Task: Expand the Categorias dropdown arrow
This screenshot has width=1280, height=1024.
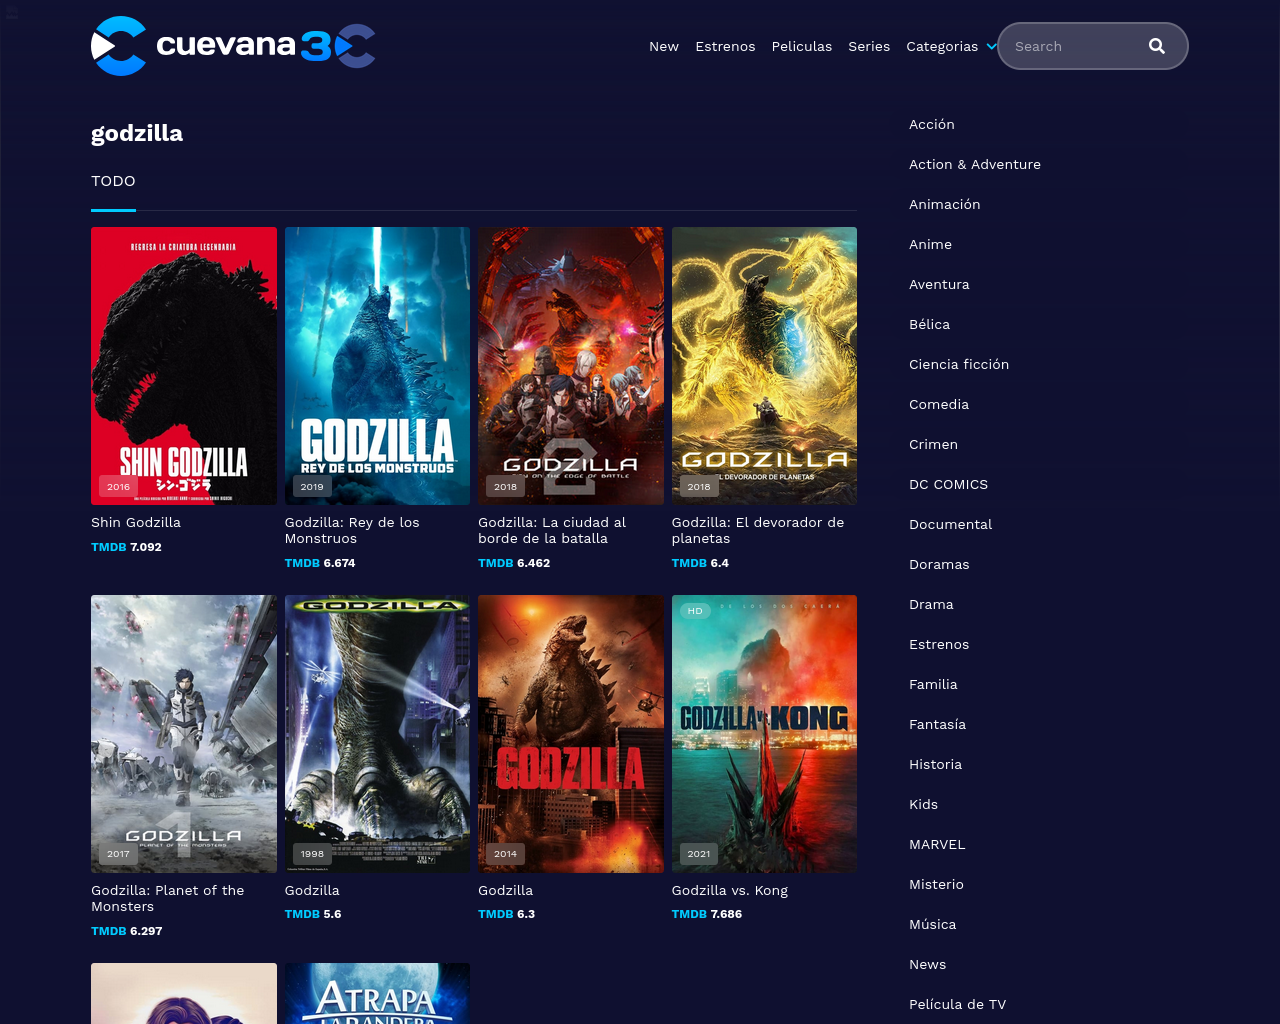Action: coord(991,46)
